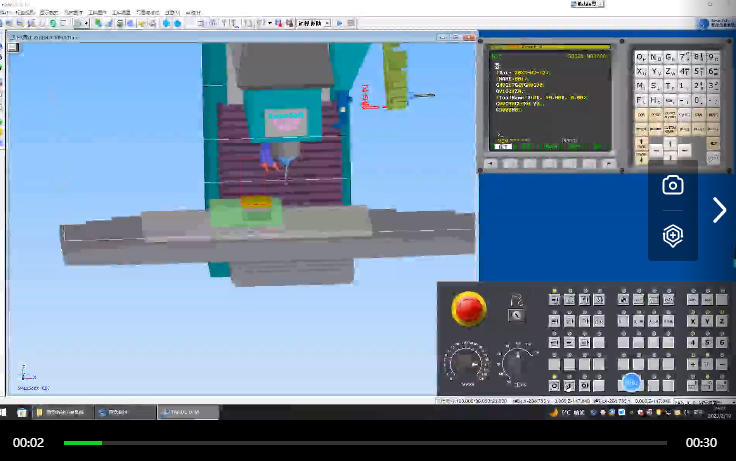This screenshot has height=461, width=736.
Task: Click the green globe toolbar icon
Action: coord(53,23)
